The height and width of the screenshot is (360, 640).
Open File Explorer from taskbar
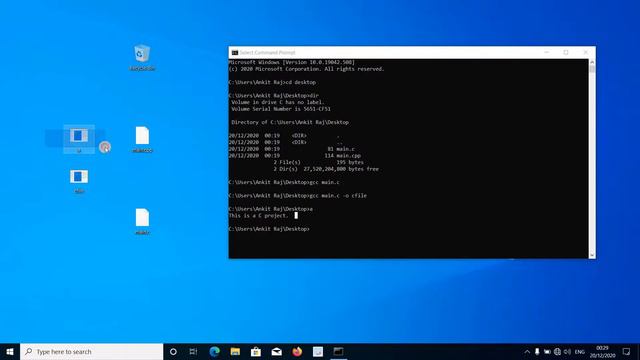click(235, 351)
